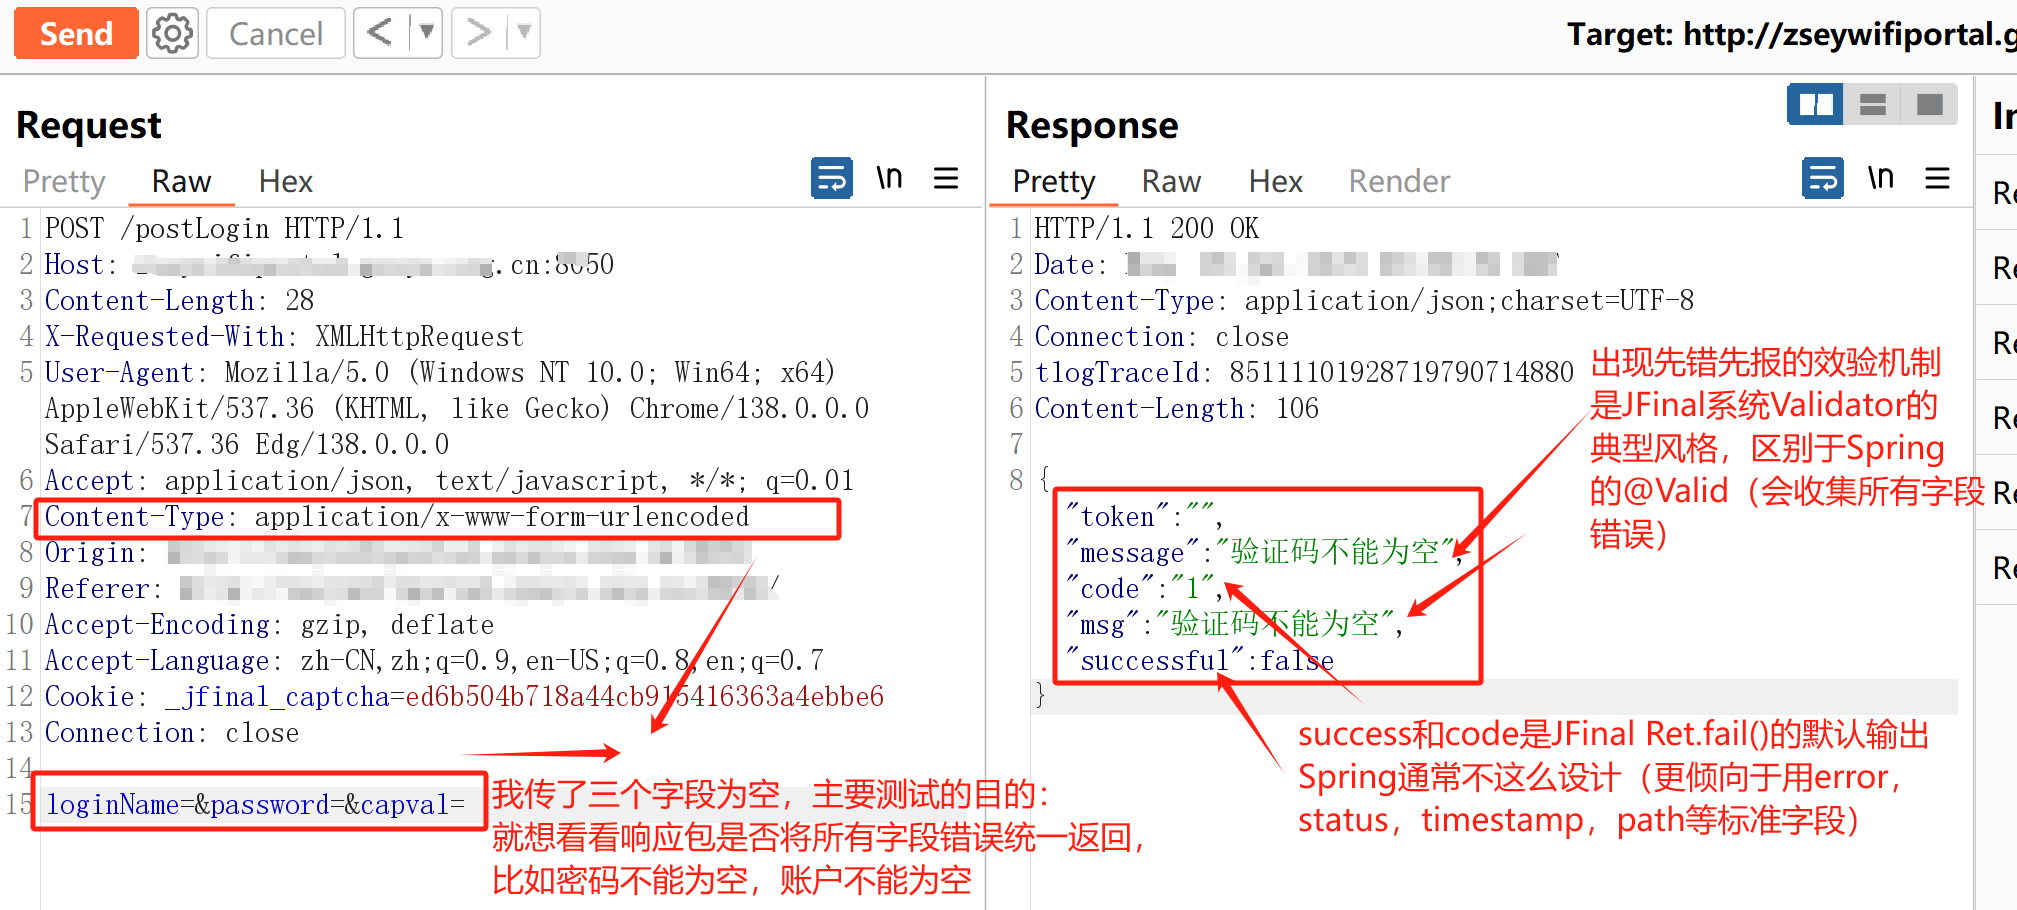This screenshot has height=910, width=2017.
Task: Click the Content-Type request header line
Action: click(397, 517)
